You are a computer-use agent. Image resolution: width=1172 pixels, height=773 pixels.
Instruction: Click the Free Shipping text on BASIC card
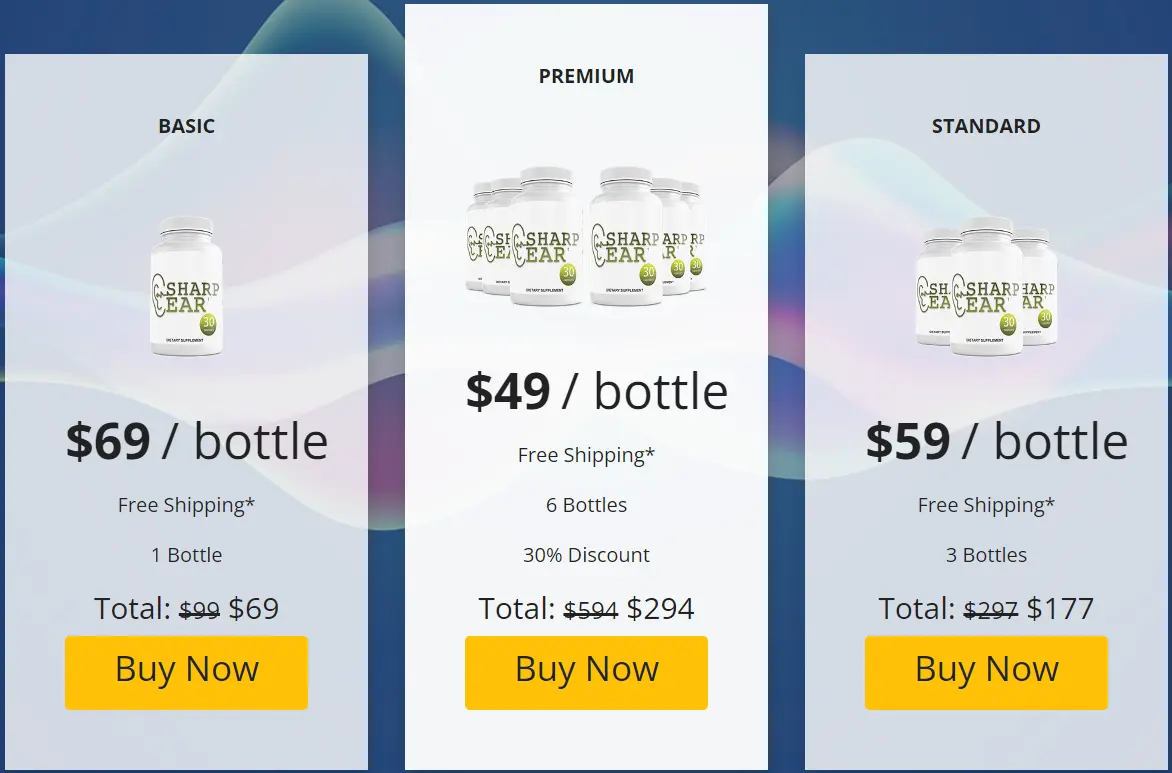[186, 505]
